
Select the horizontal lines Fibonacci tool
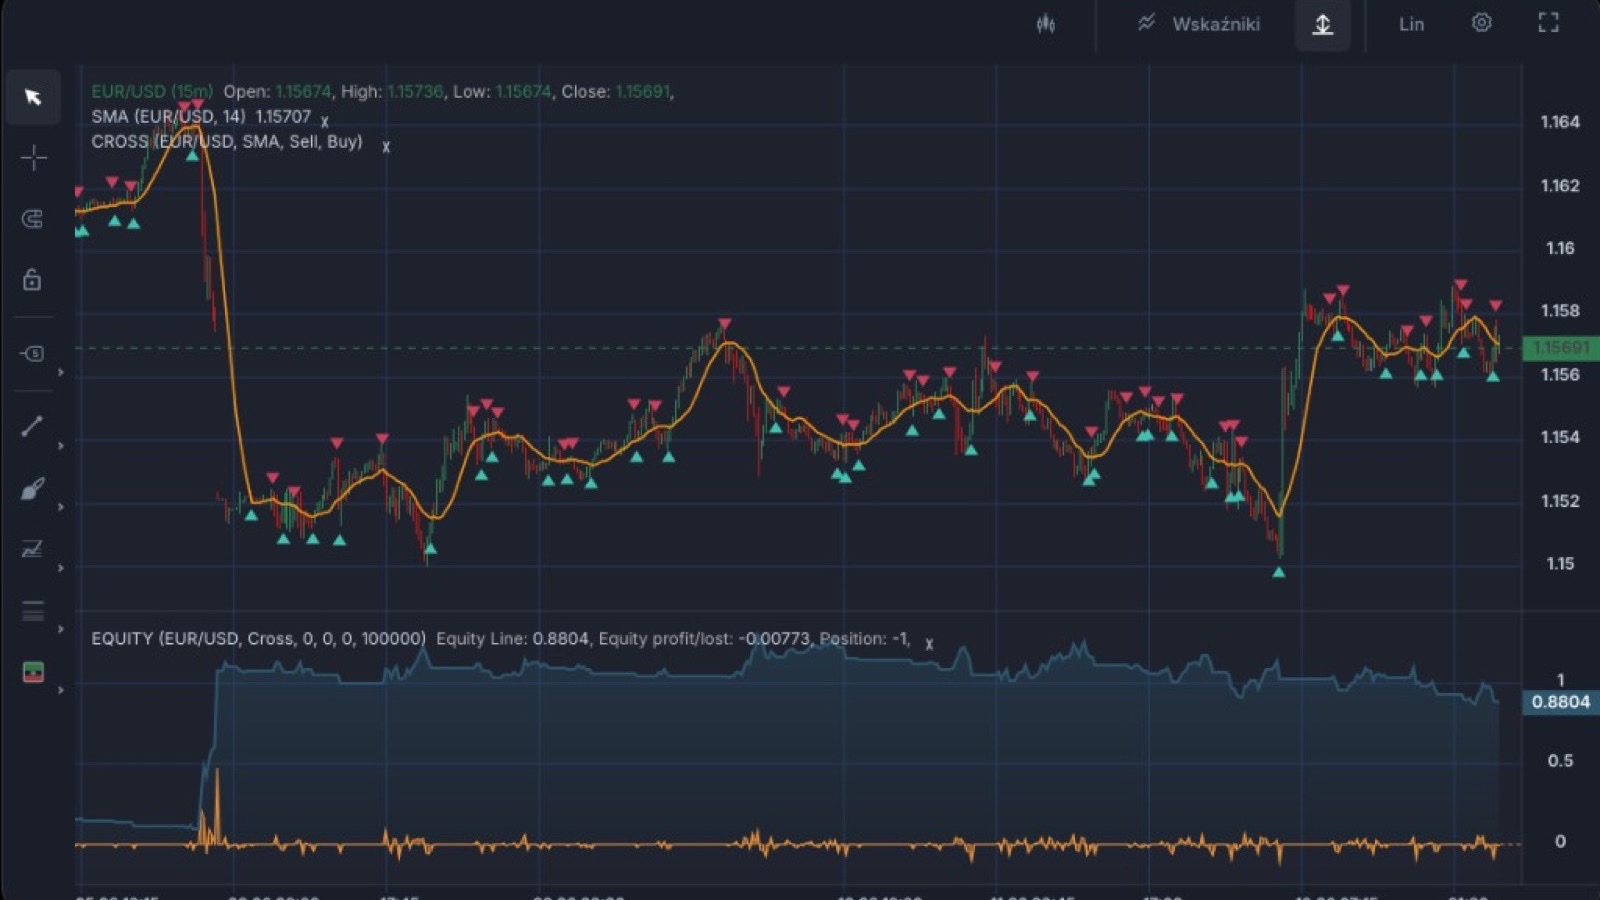(33, 611)
